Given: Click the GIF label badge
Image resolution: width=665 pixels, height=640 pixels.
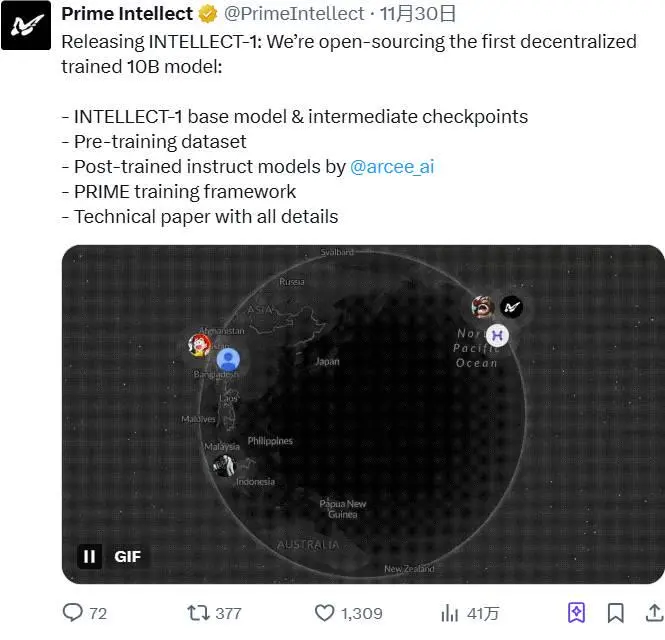Looking at the screenshot, I should tap(127, 556).
